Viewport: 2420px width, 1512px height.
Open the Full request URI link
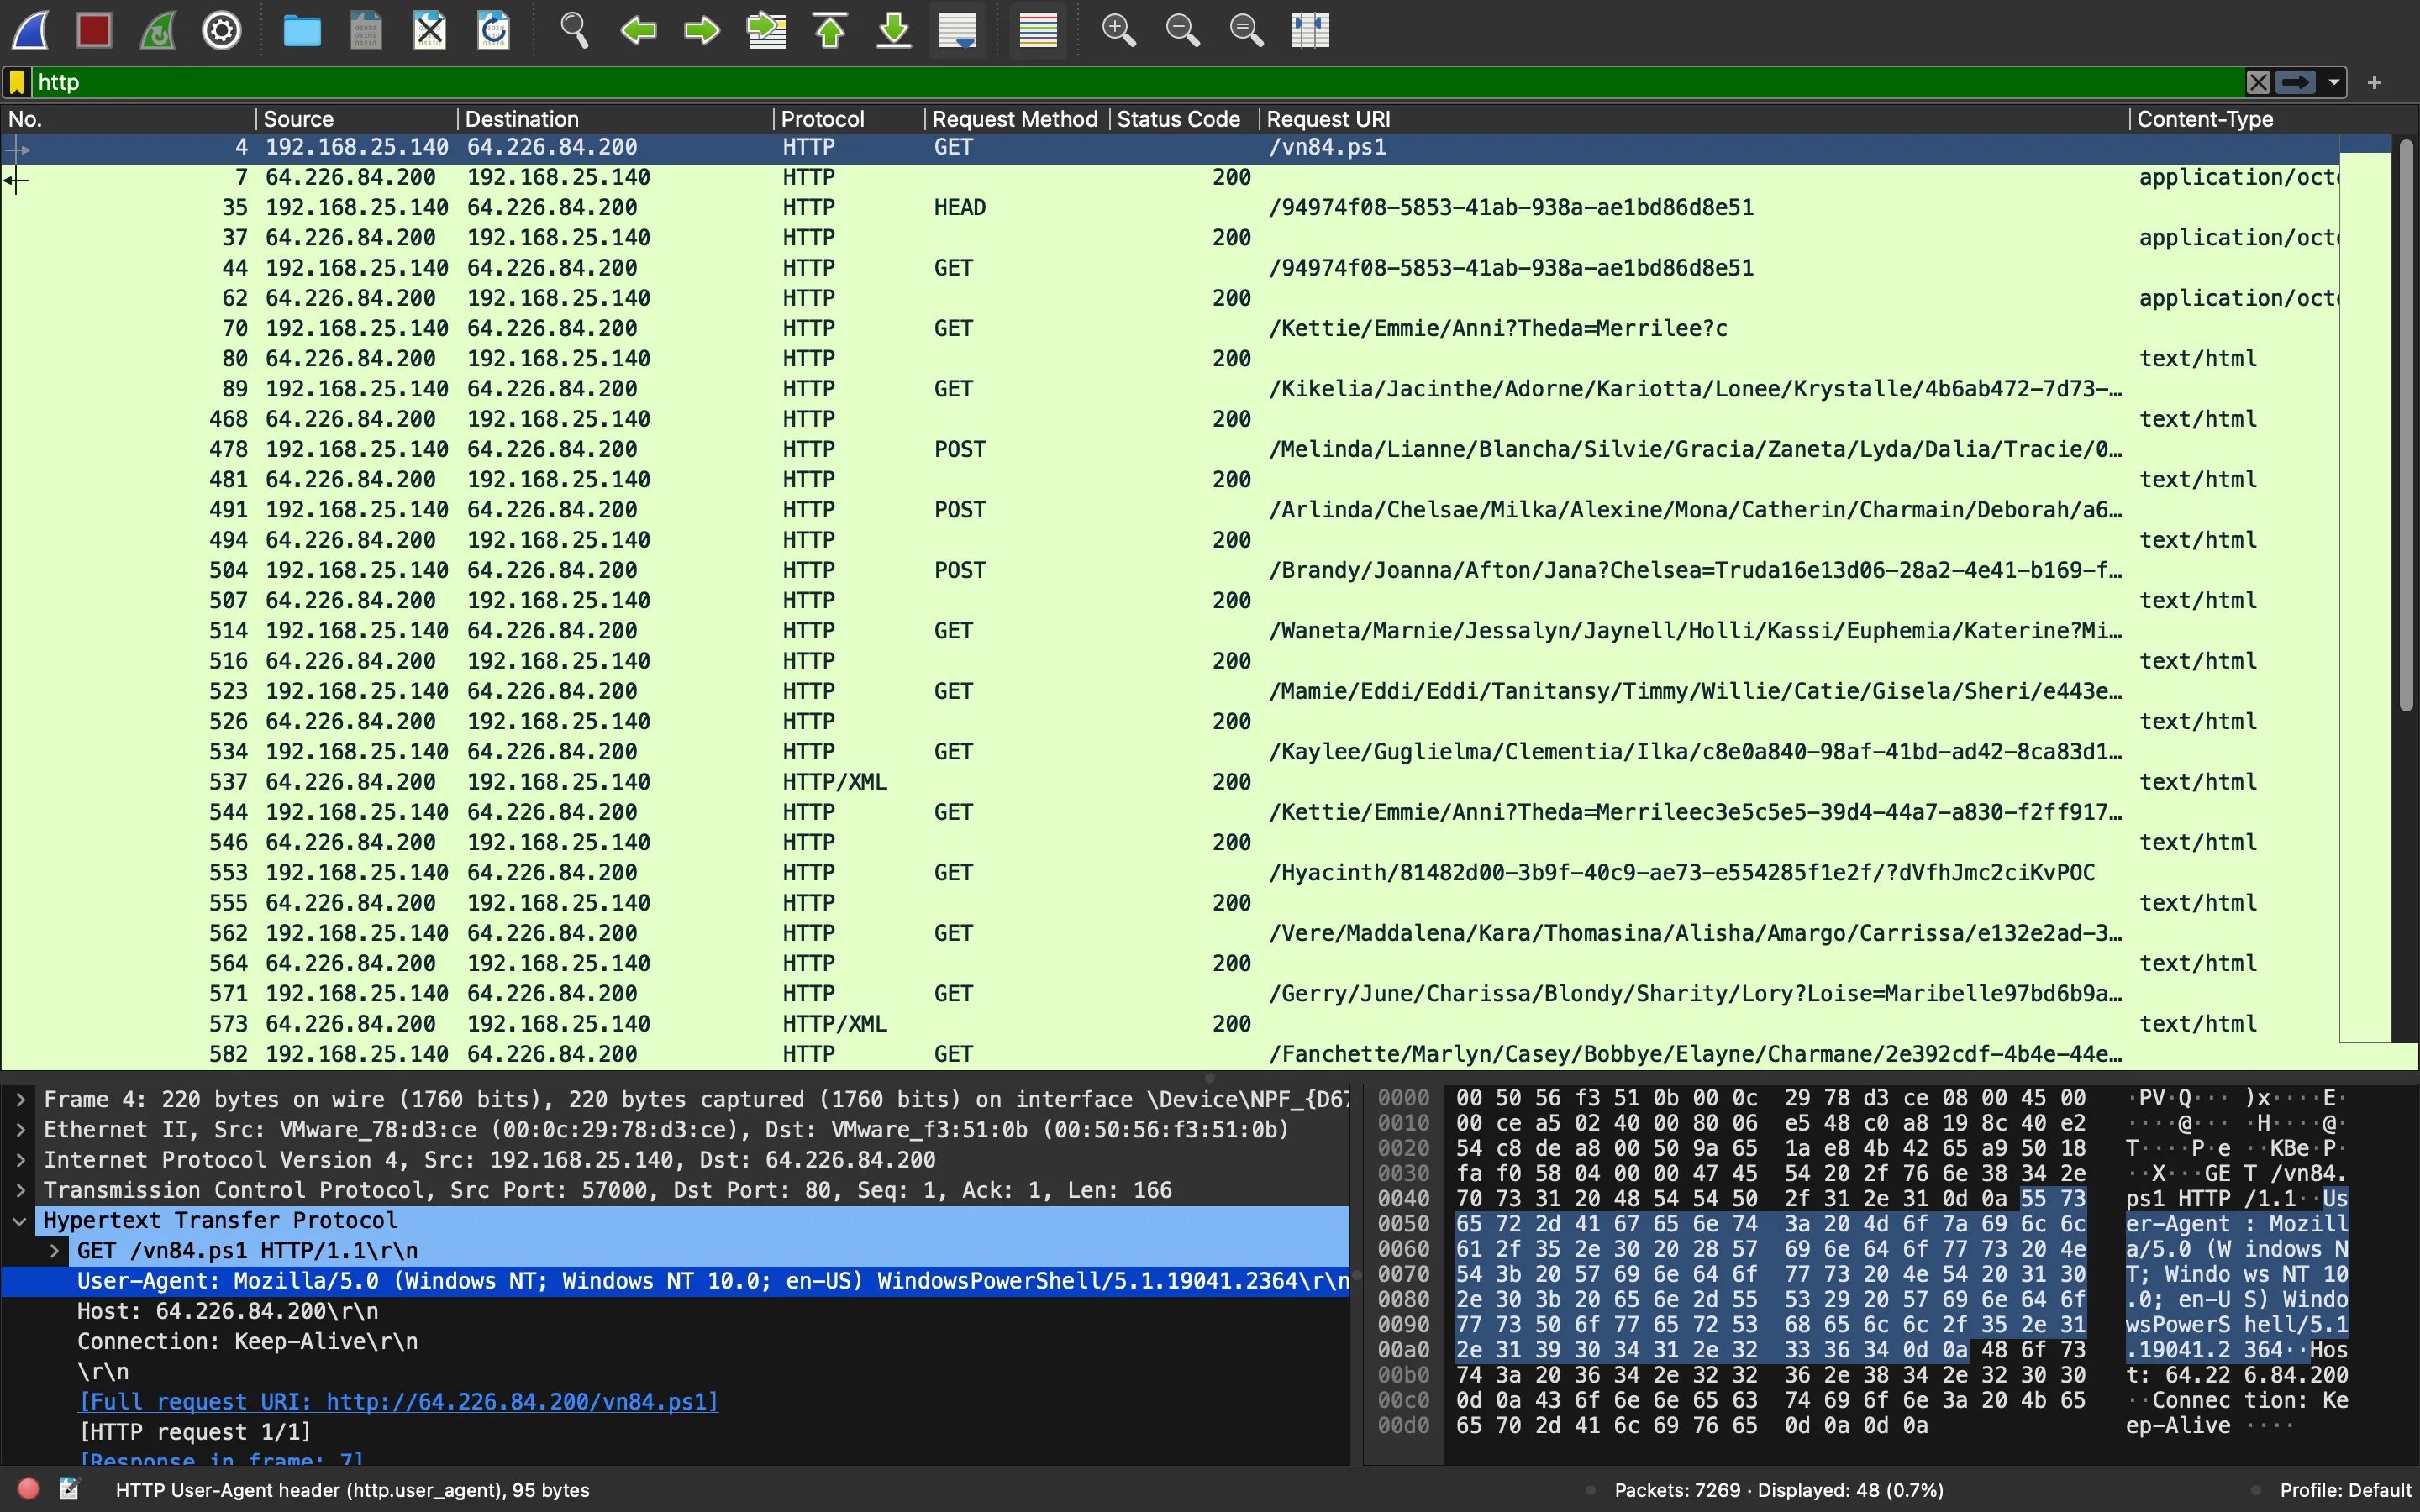398,1402
